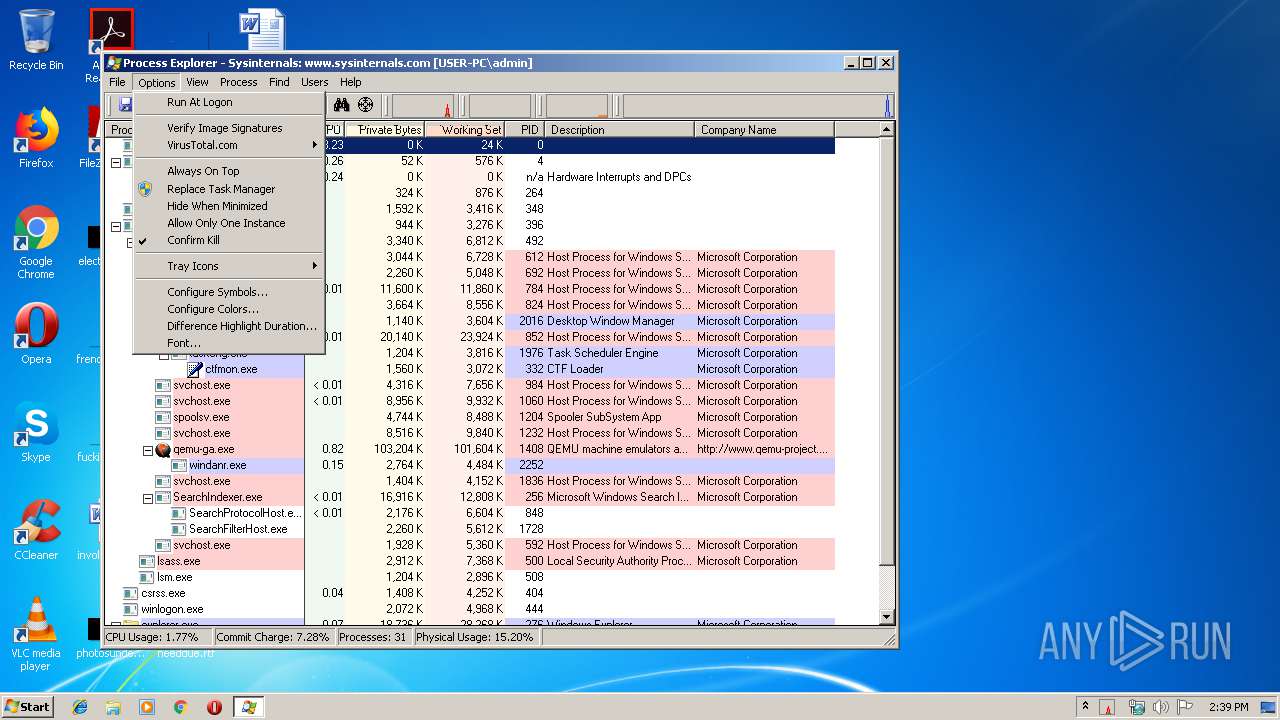Launch Google Chrome desktop shortcut
This screenshot has height=720, width=1280.
[36, 243]
